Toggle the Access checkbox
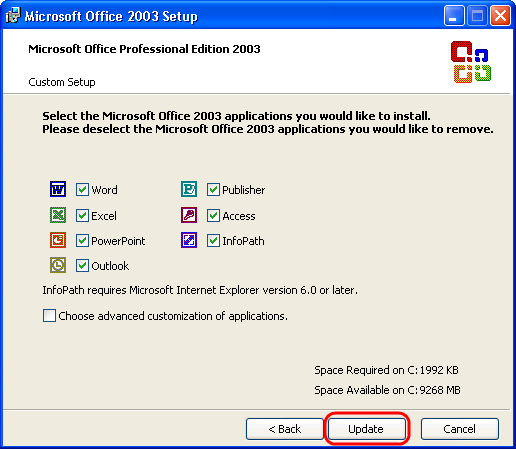This screenshot has height=449, width=516. click(x=213, y=216)
